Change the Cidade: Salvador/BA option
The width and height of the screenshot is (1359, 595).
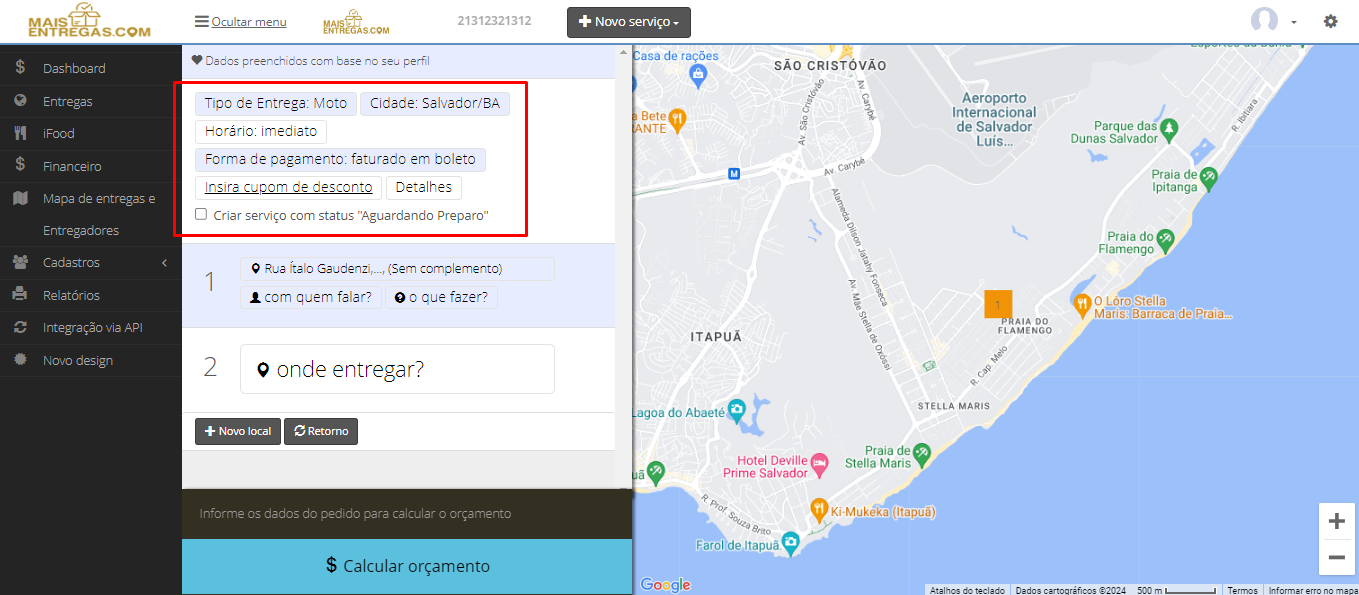click(435, 103)
